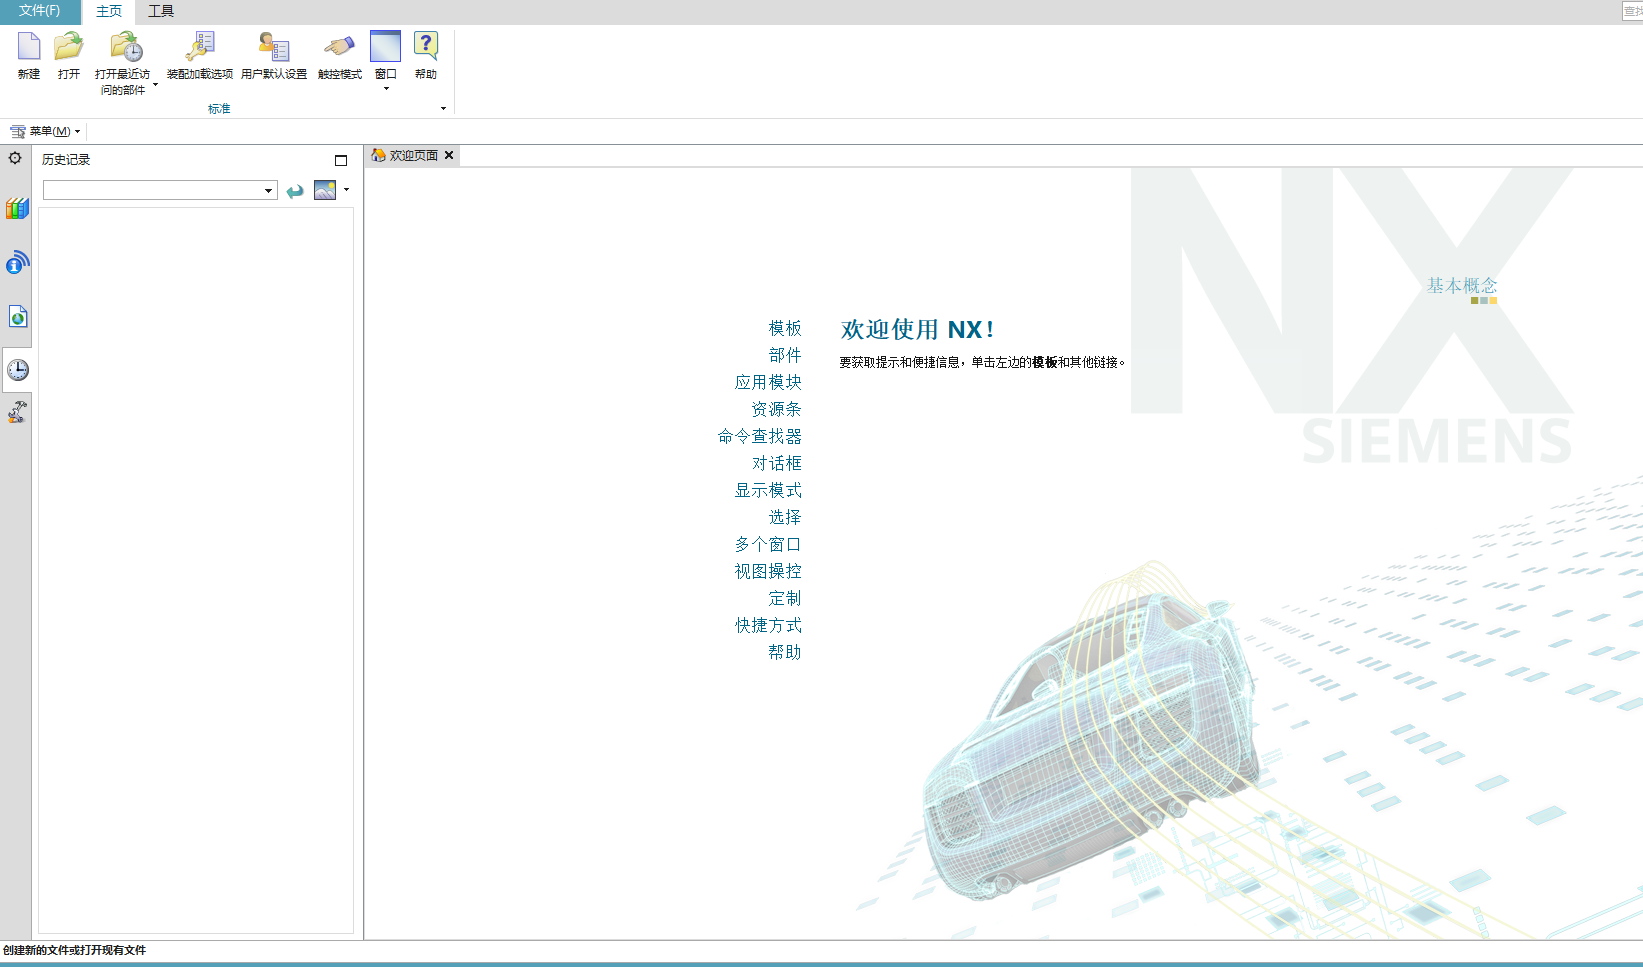Expand the history view style dropdown arrow
This screenshot has height=967, width=1643.
[x=347, y=189]
